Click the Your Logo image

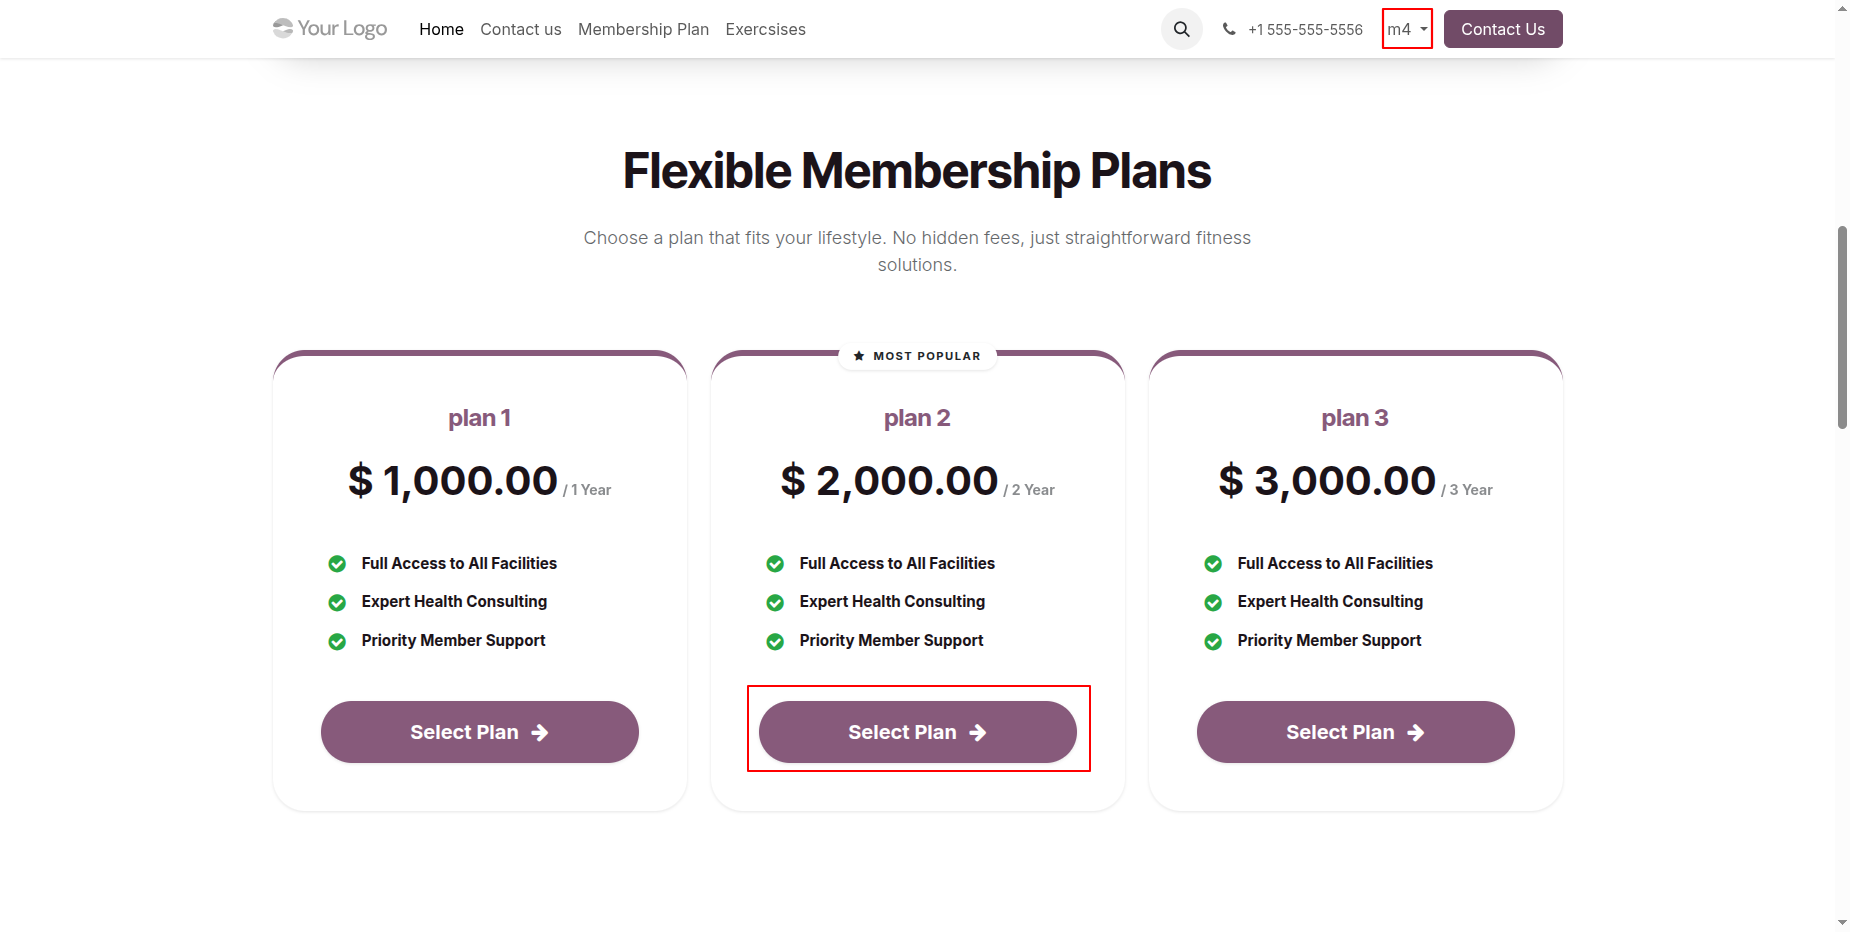point(330,28)
